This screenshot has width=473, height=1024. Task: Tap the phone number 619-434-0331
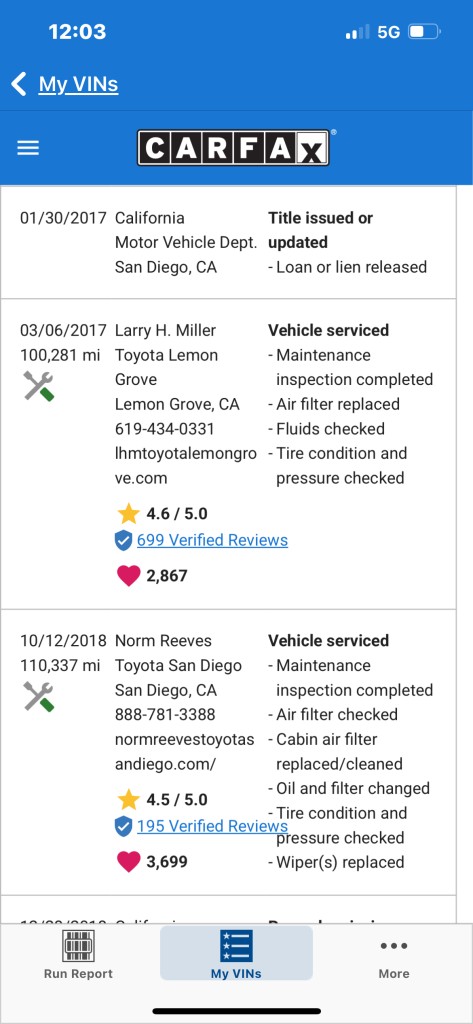165,429
